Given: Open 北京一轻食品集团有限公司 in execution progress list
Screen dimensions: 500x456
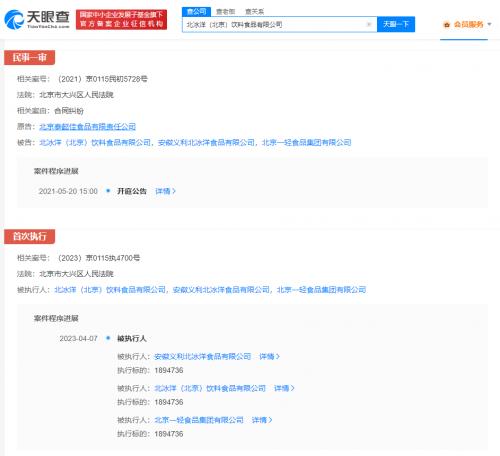Looking at the screenshot, I should [x=199, y=420].
